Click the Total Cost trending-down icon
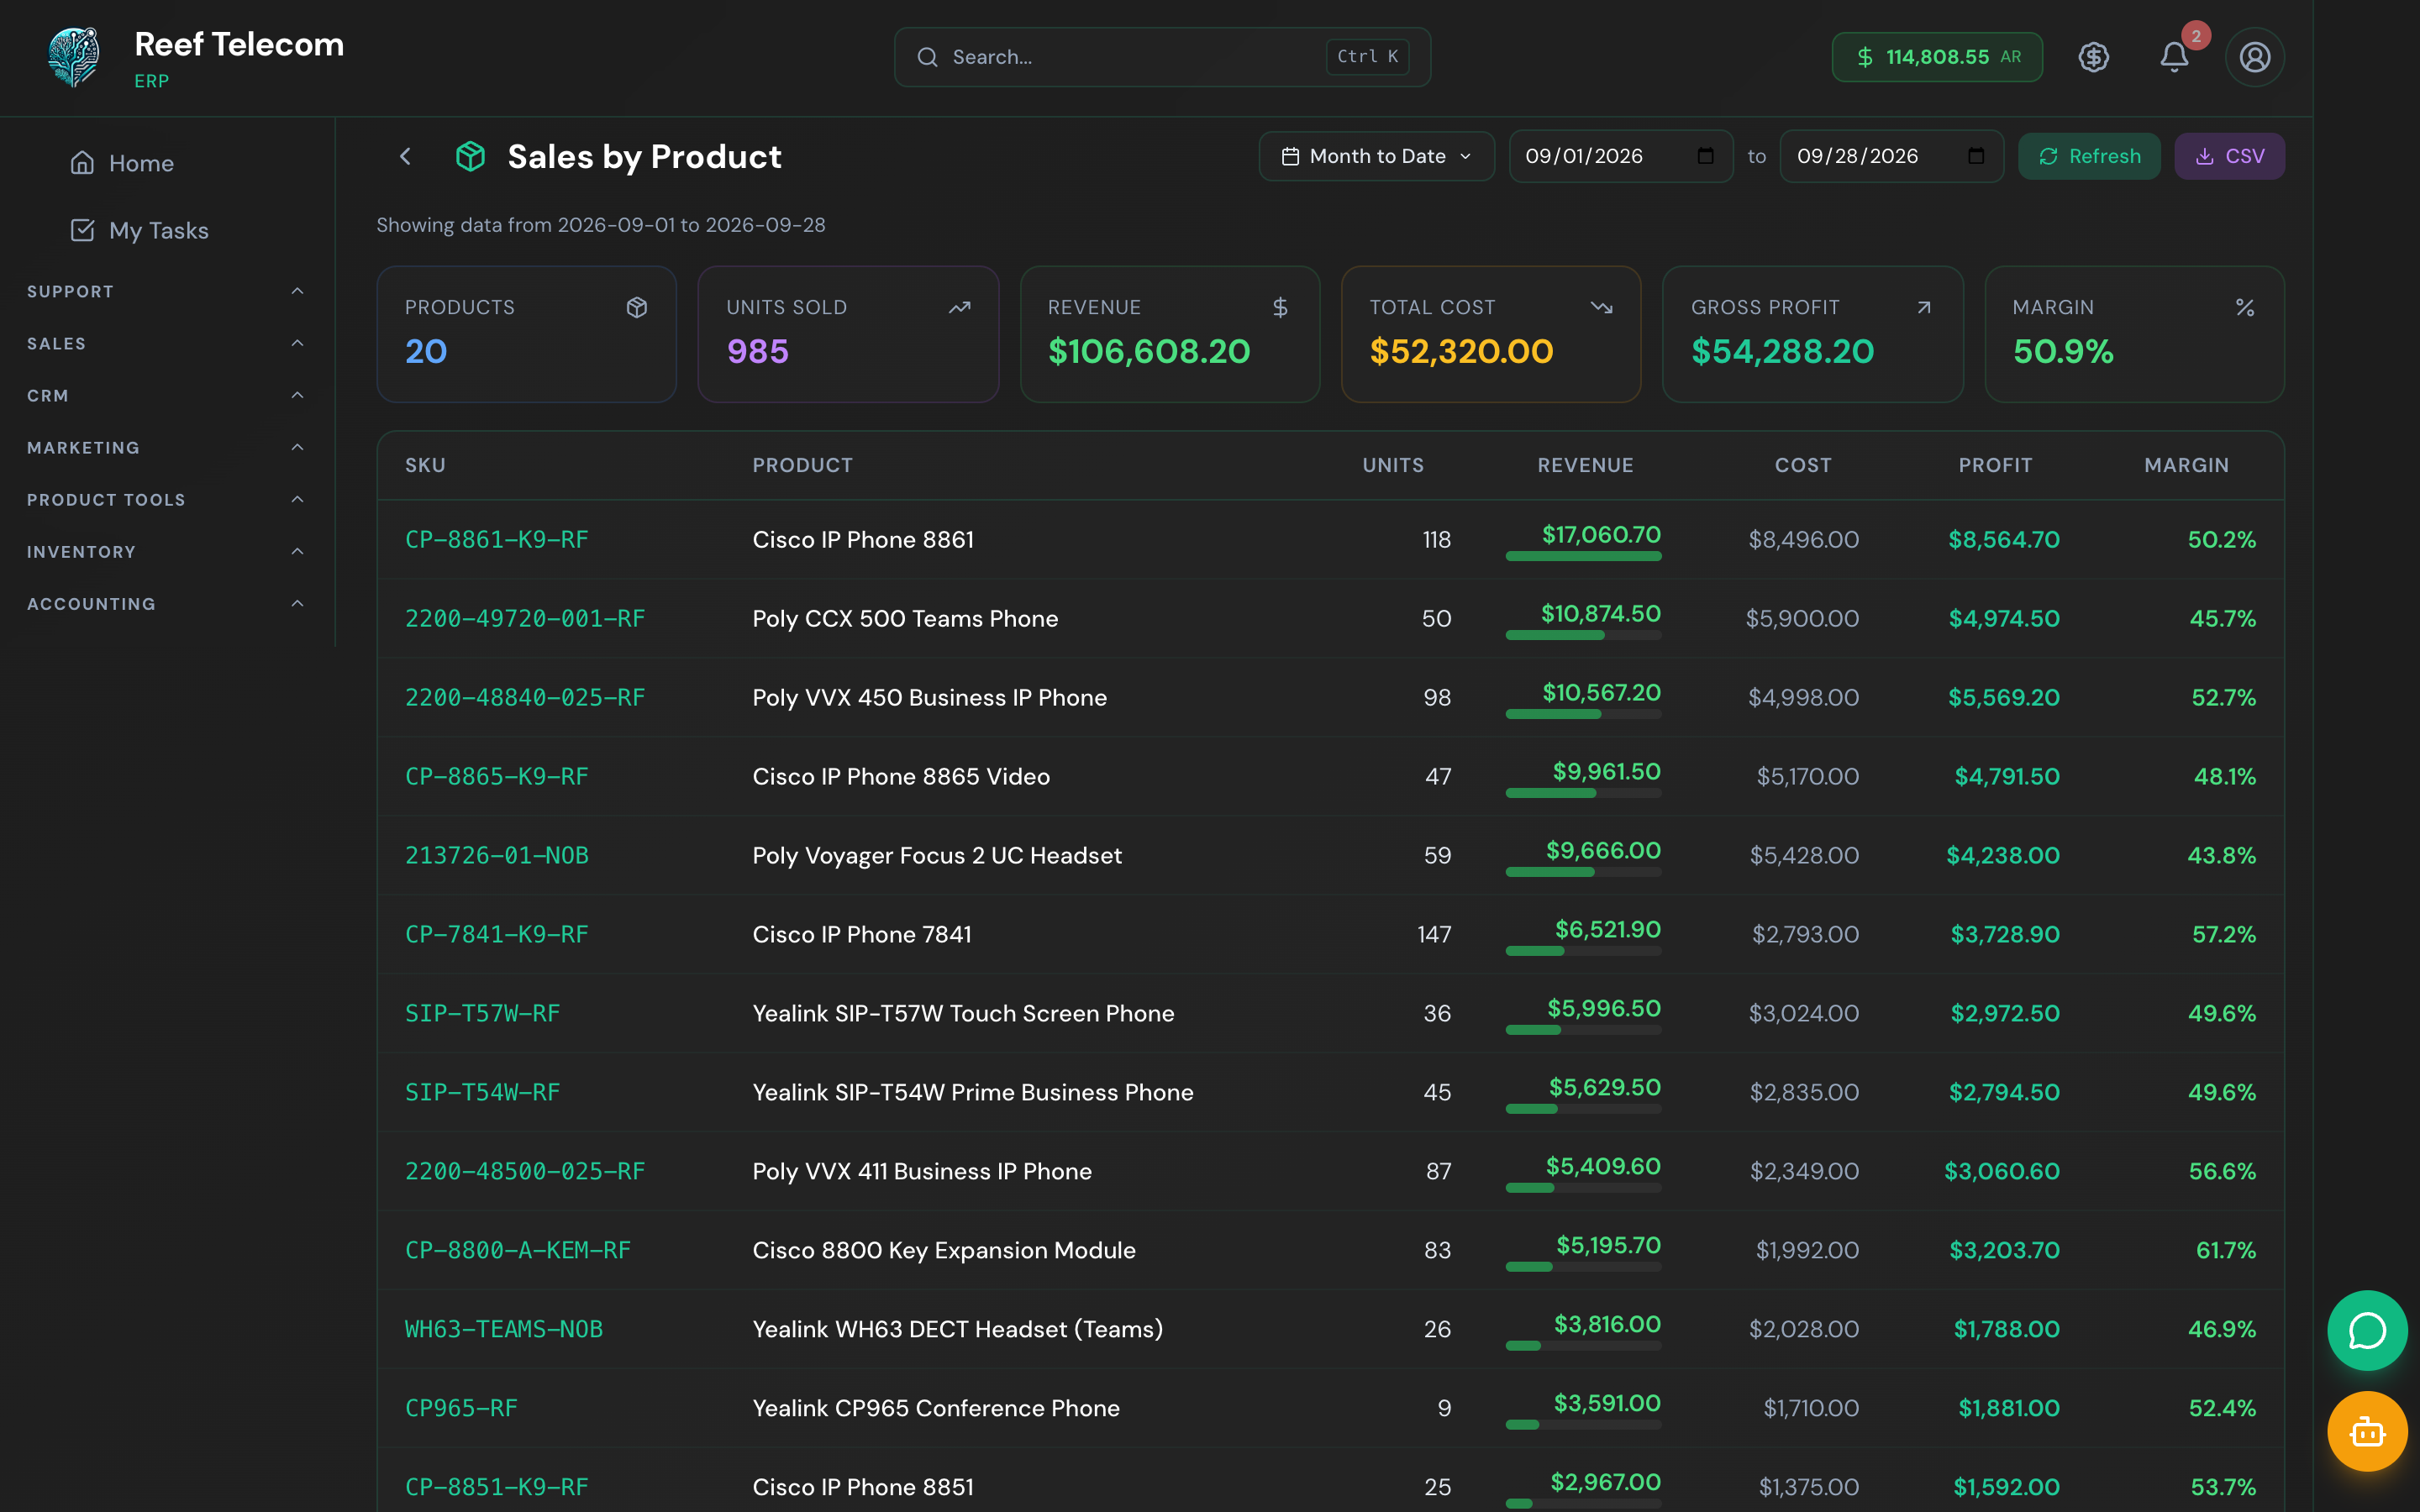The height and width of the screenshot is (1512, 2420). (1602, 307)
